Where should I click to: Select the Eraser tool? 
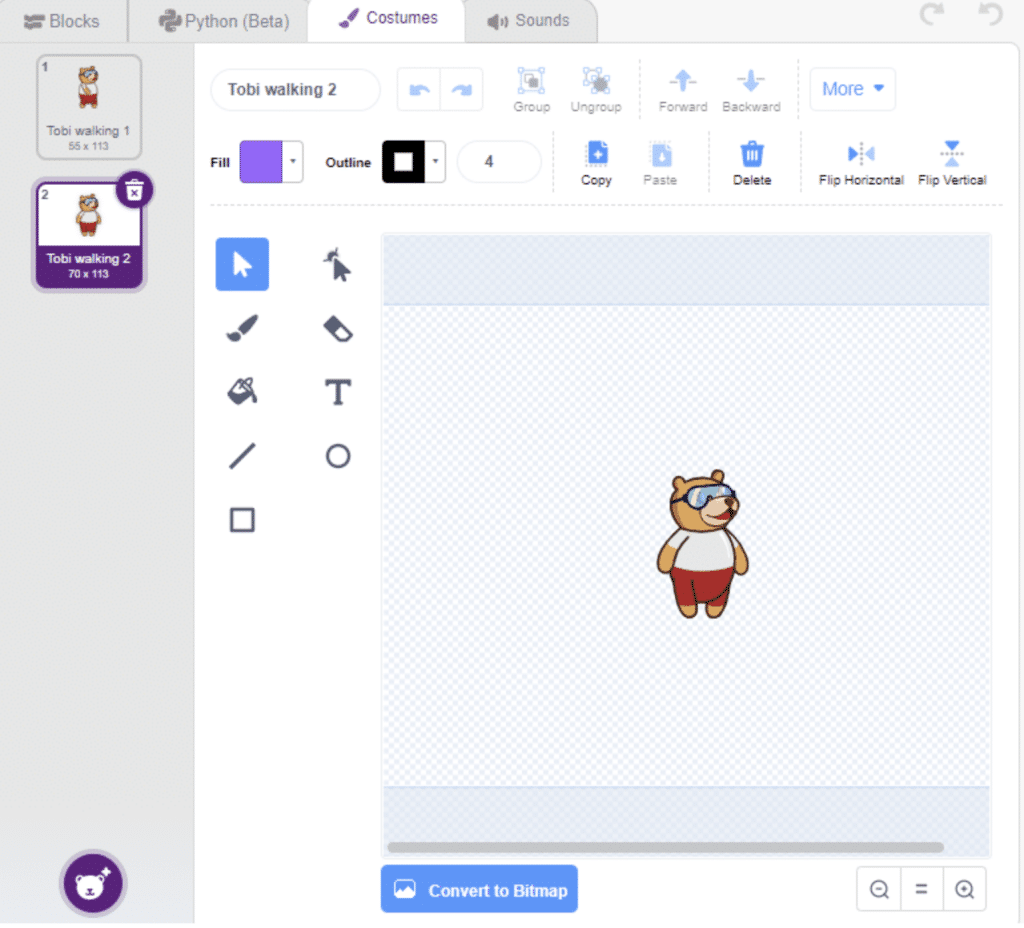pos(338,328)
